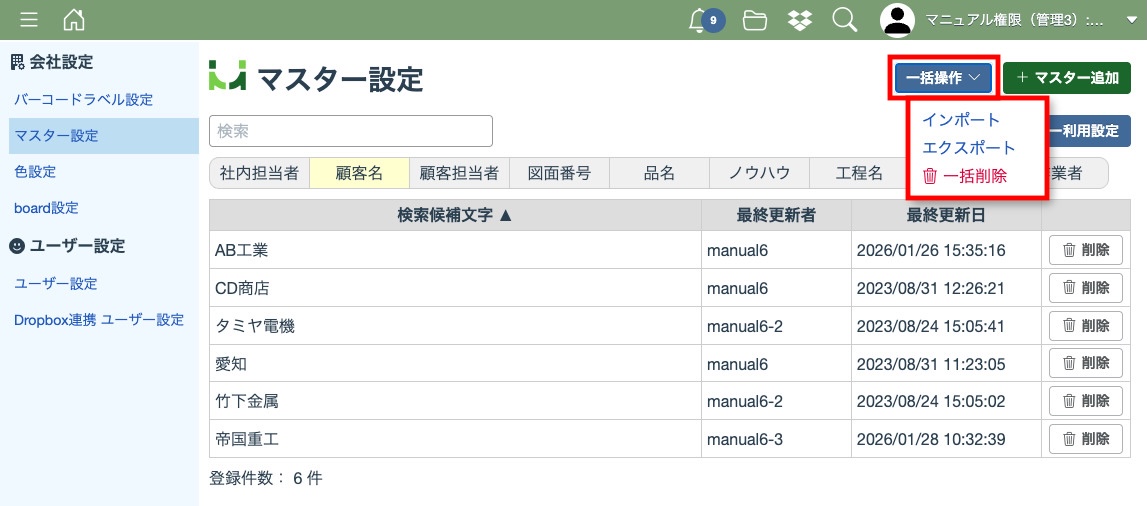Switch to the 図面番号 tab
1147x506 pixels.
click(x=559, y=173)
